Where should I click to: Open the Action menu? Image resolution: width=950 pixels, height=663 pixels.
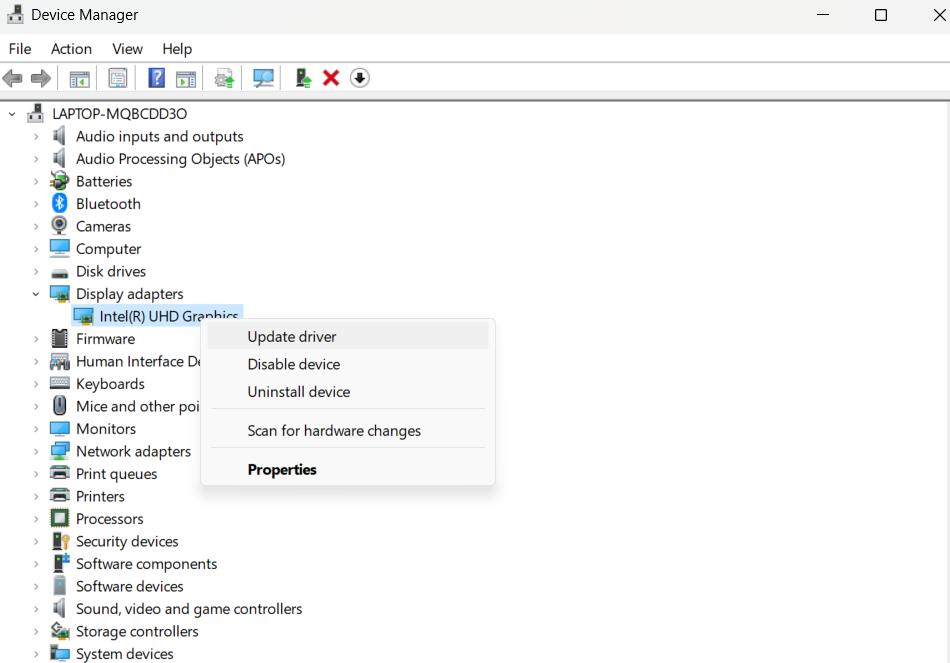click(71, 49)
